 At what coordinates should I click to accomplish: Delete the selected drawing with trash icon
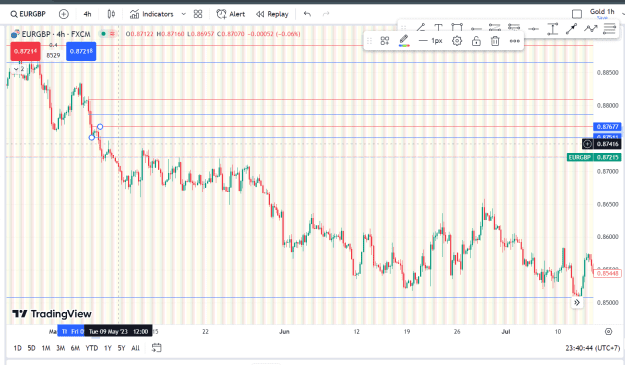click(495, 41)
